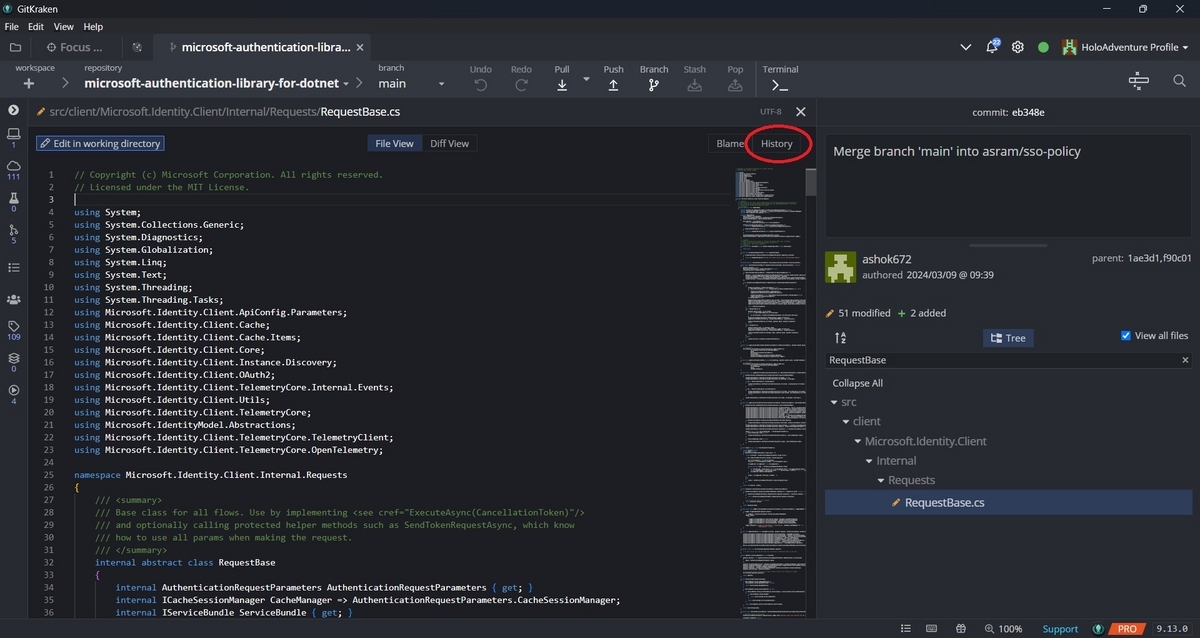Screen dimensions: 1200x638
Task: Open the Edit menu
Action: pyautogui.click(x=36, y=27)
